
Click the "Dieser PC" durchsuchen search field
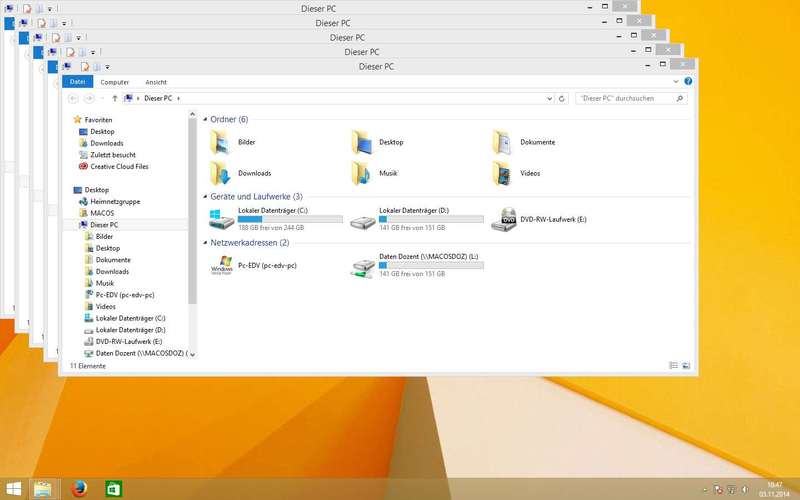click(626, 99)
